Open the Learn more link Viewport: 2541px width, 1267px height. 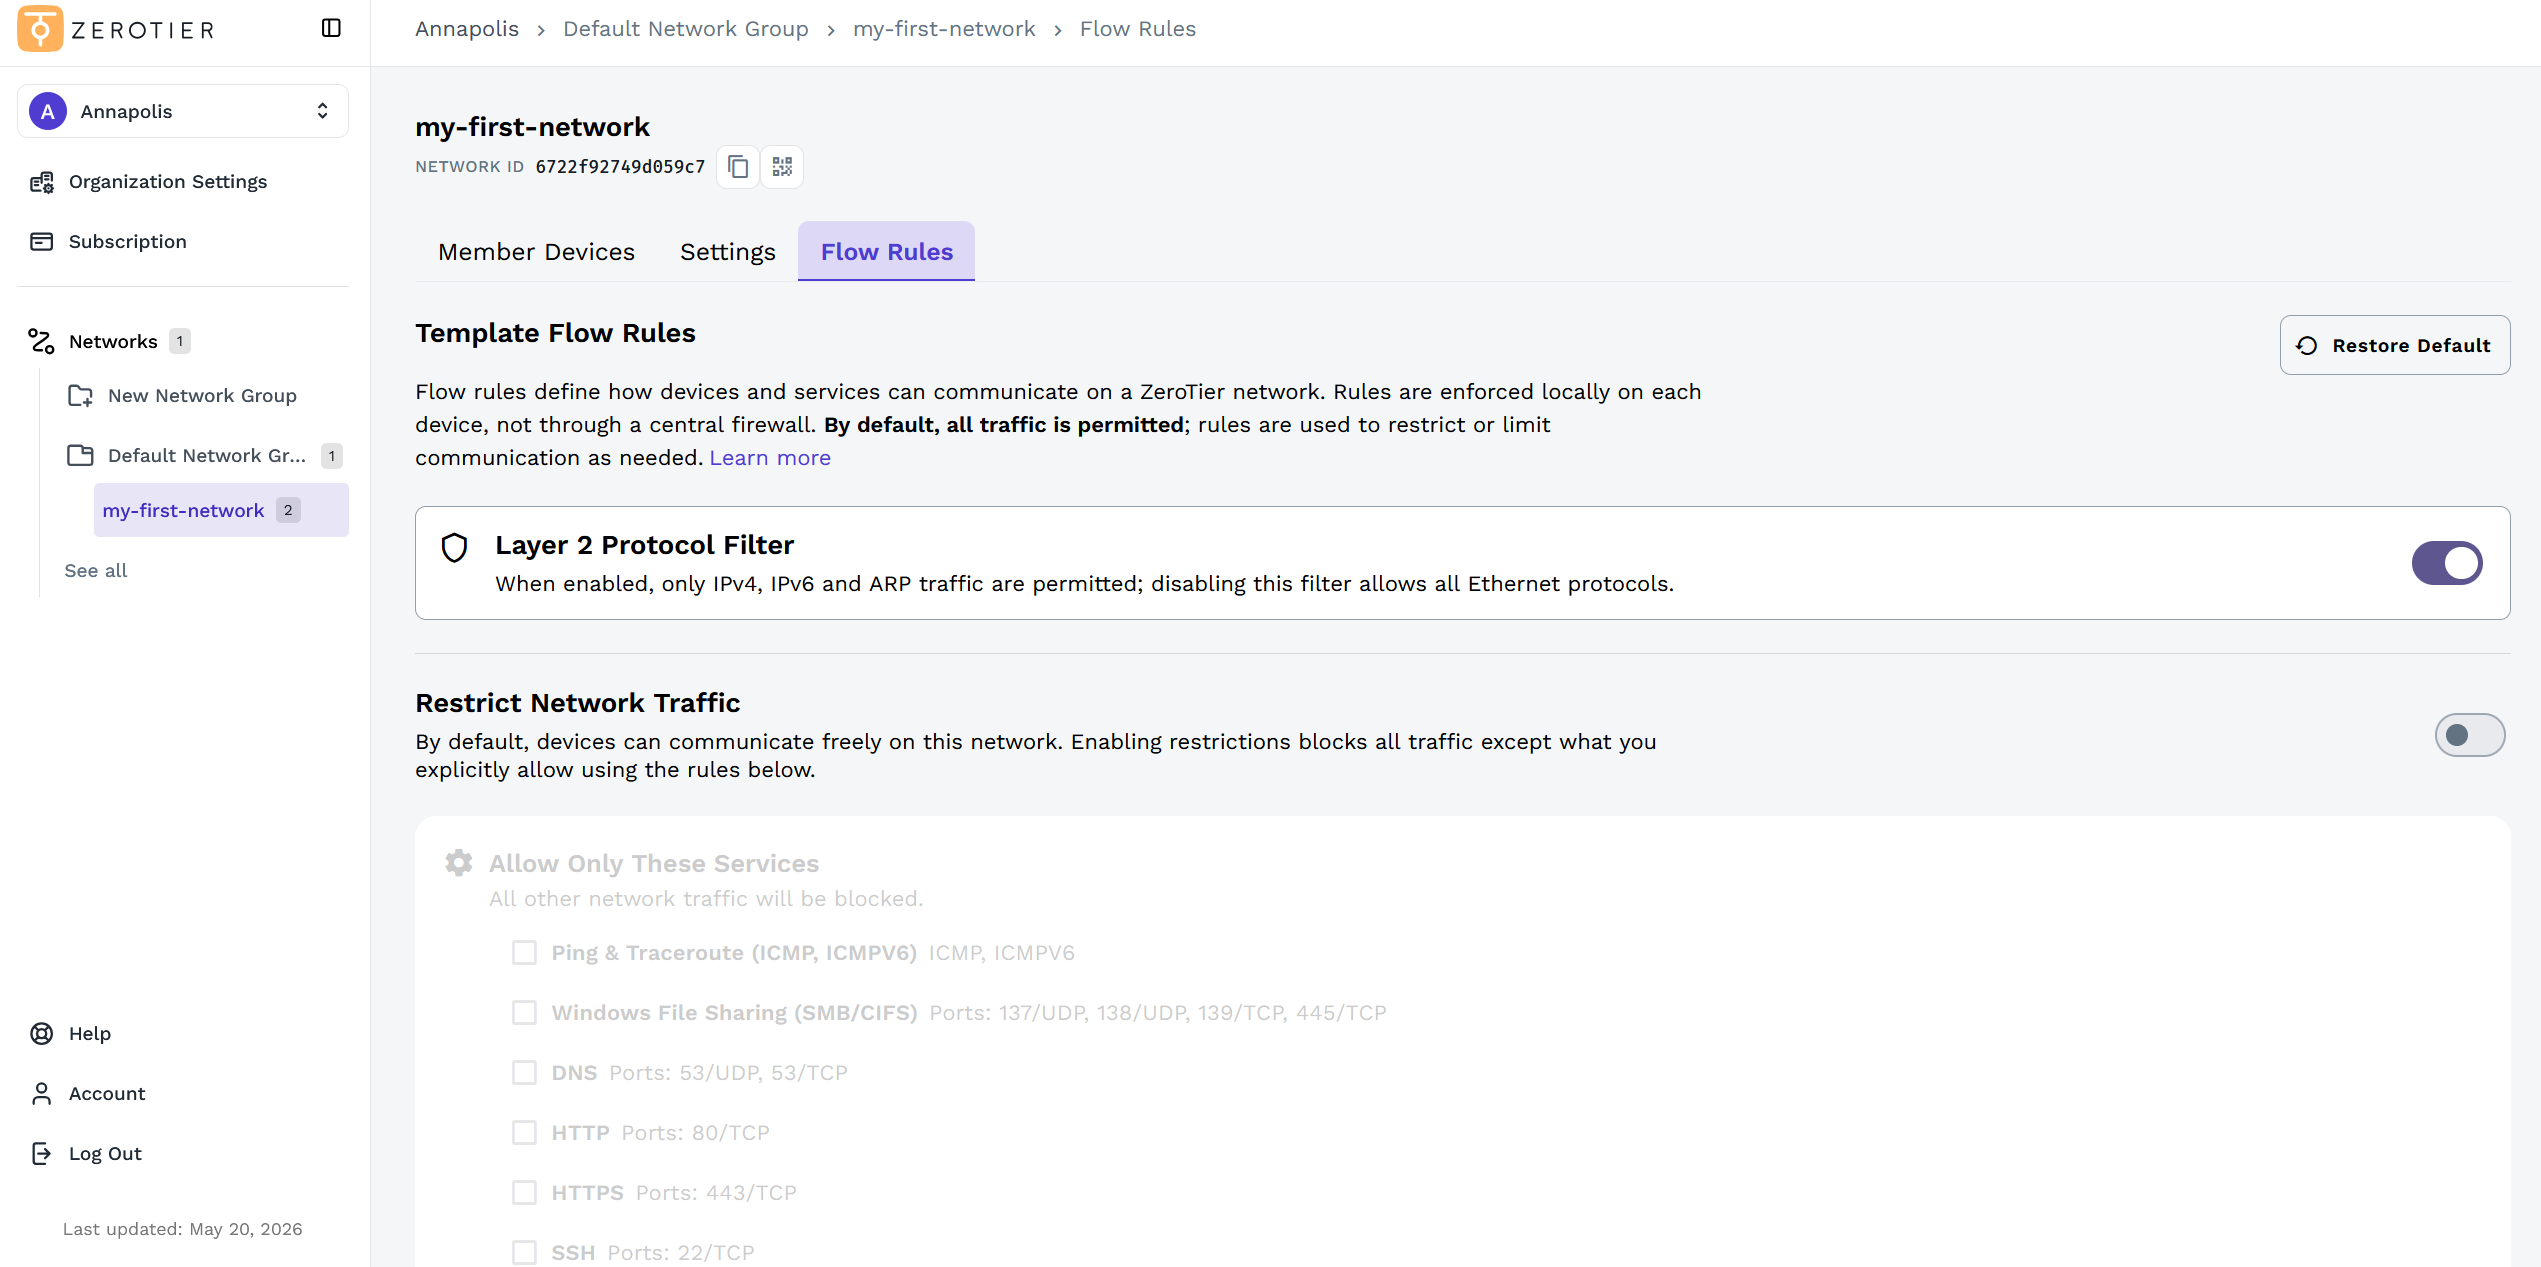tap(770, 458)
